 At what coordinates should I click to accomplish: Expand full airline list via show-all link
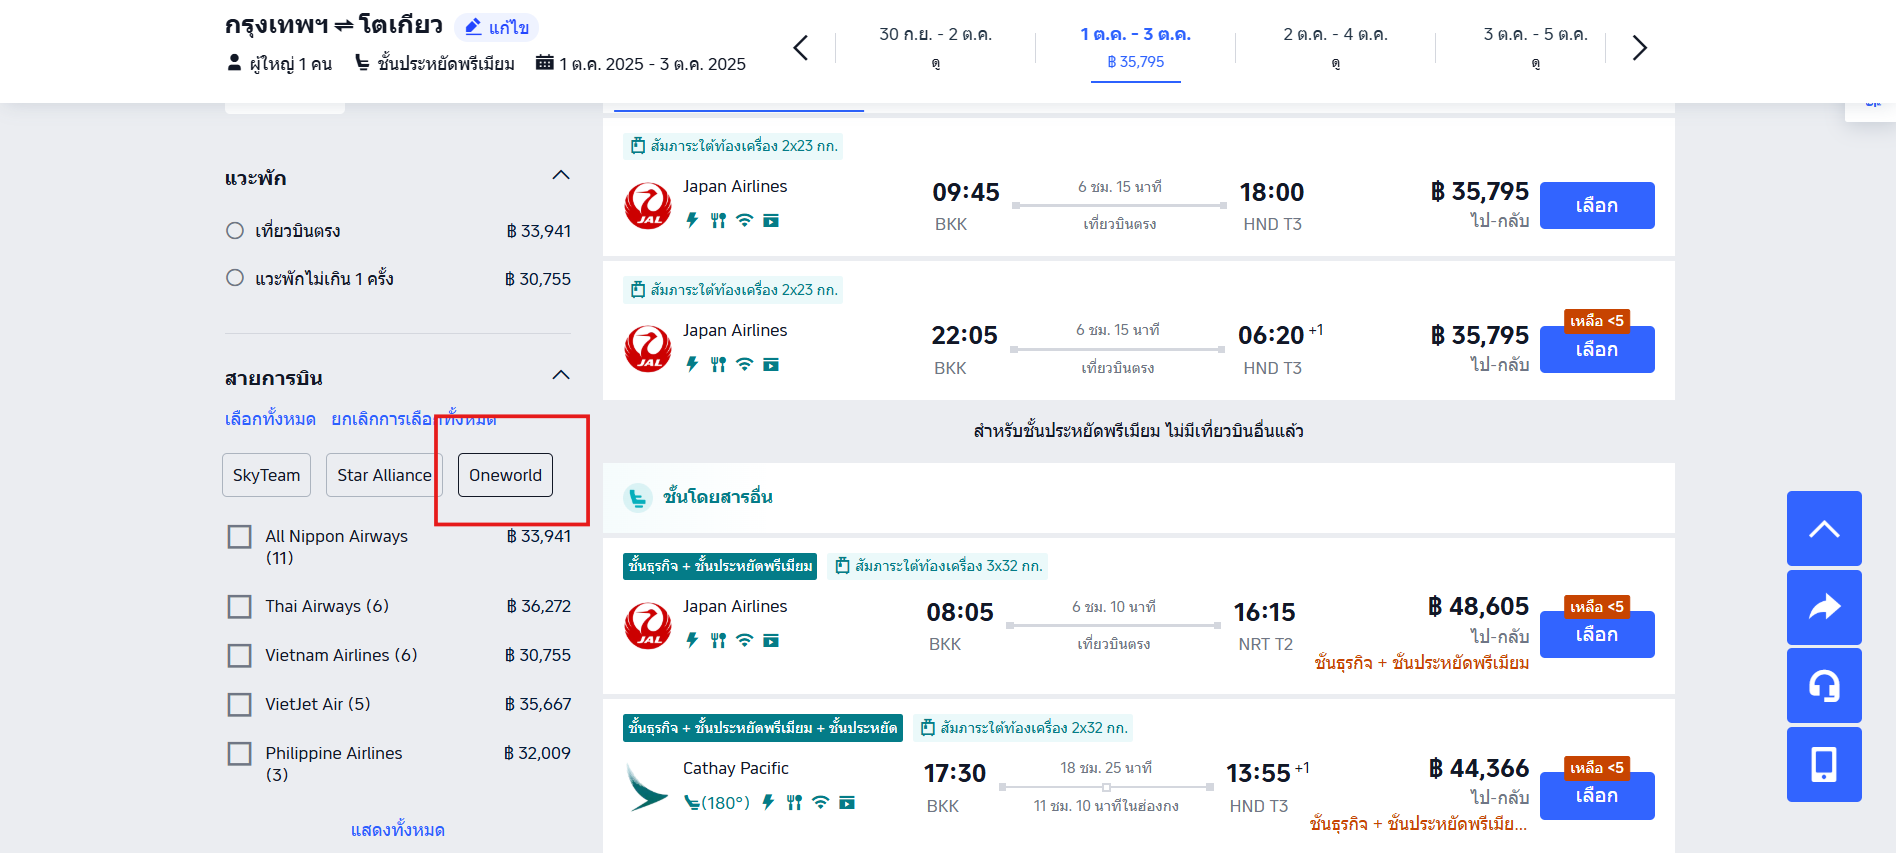click(x=397, y=830)
